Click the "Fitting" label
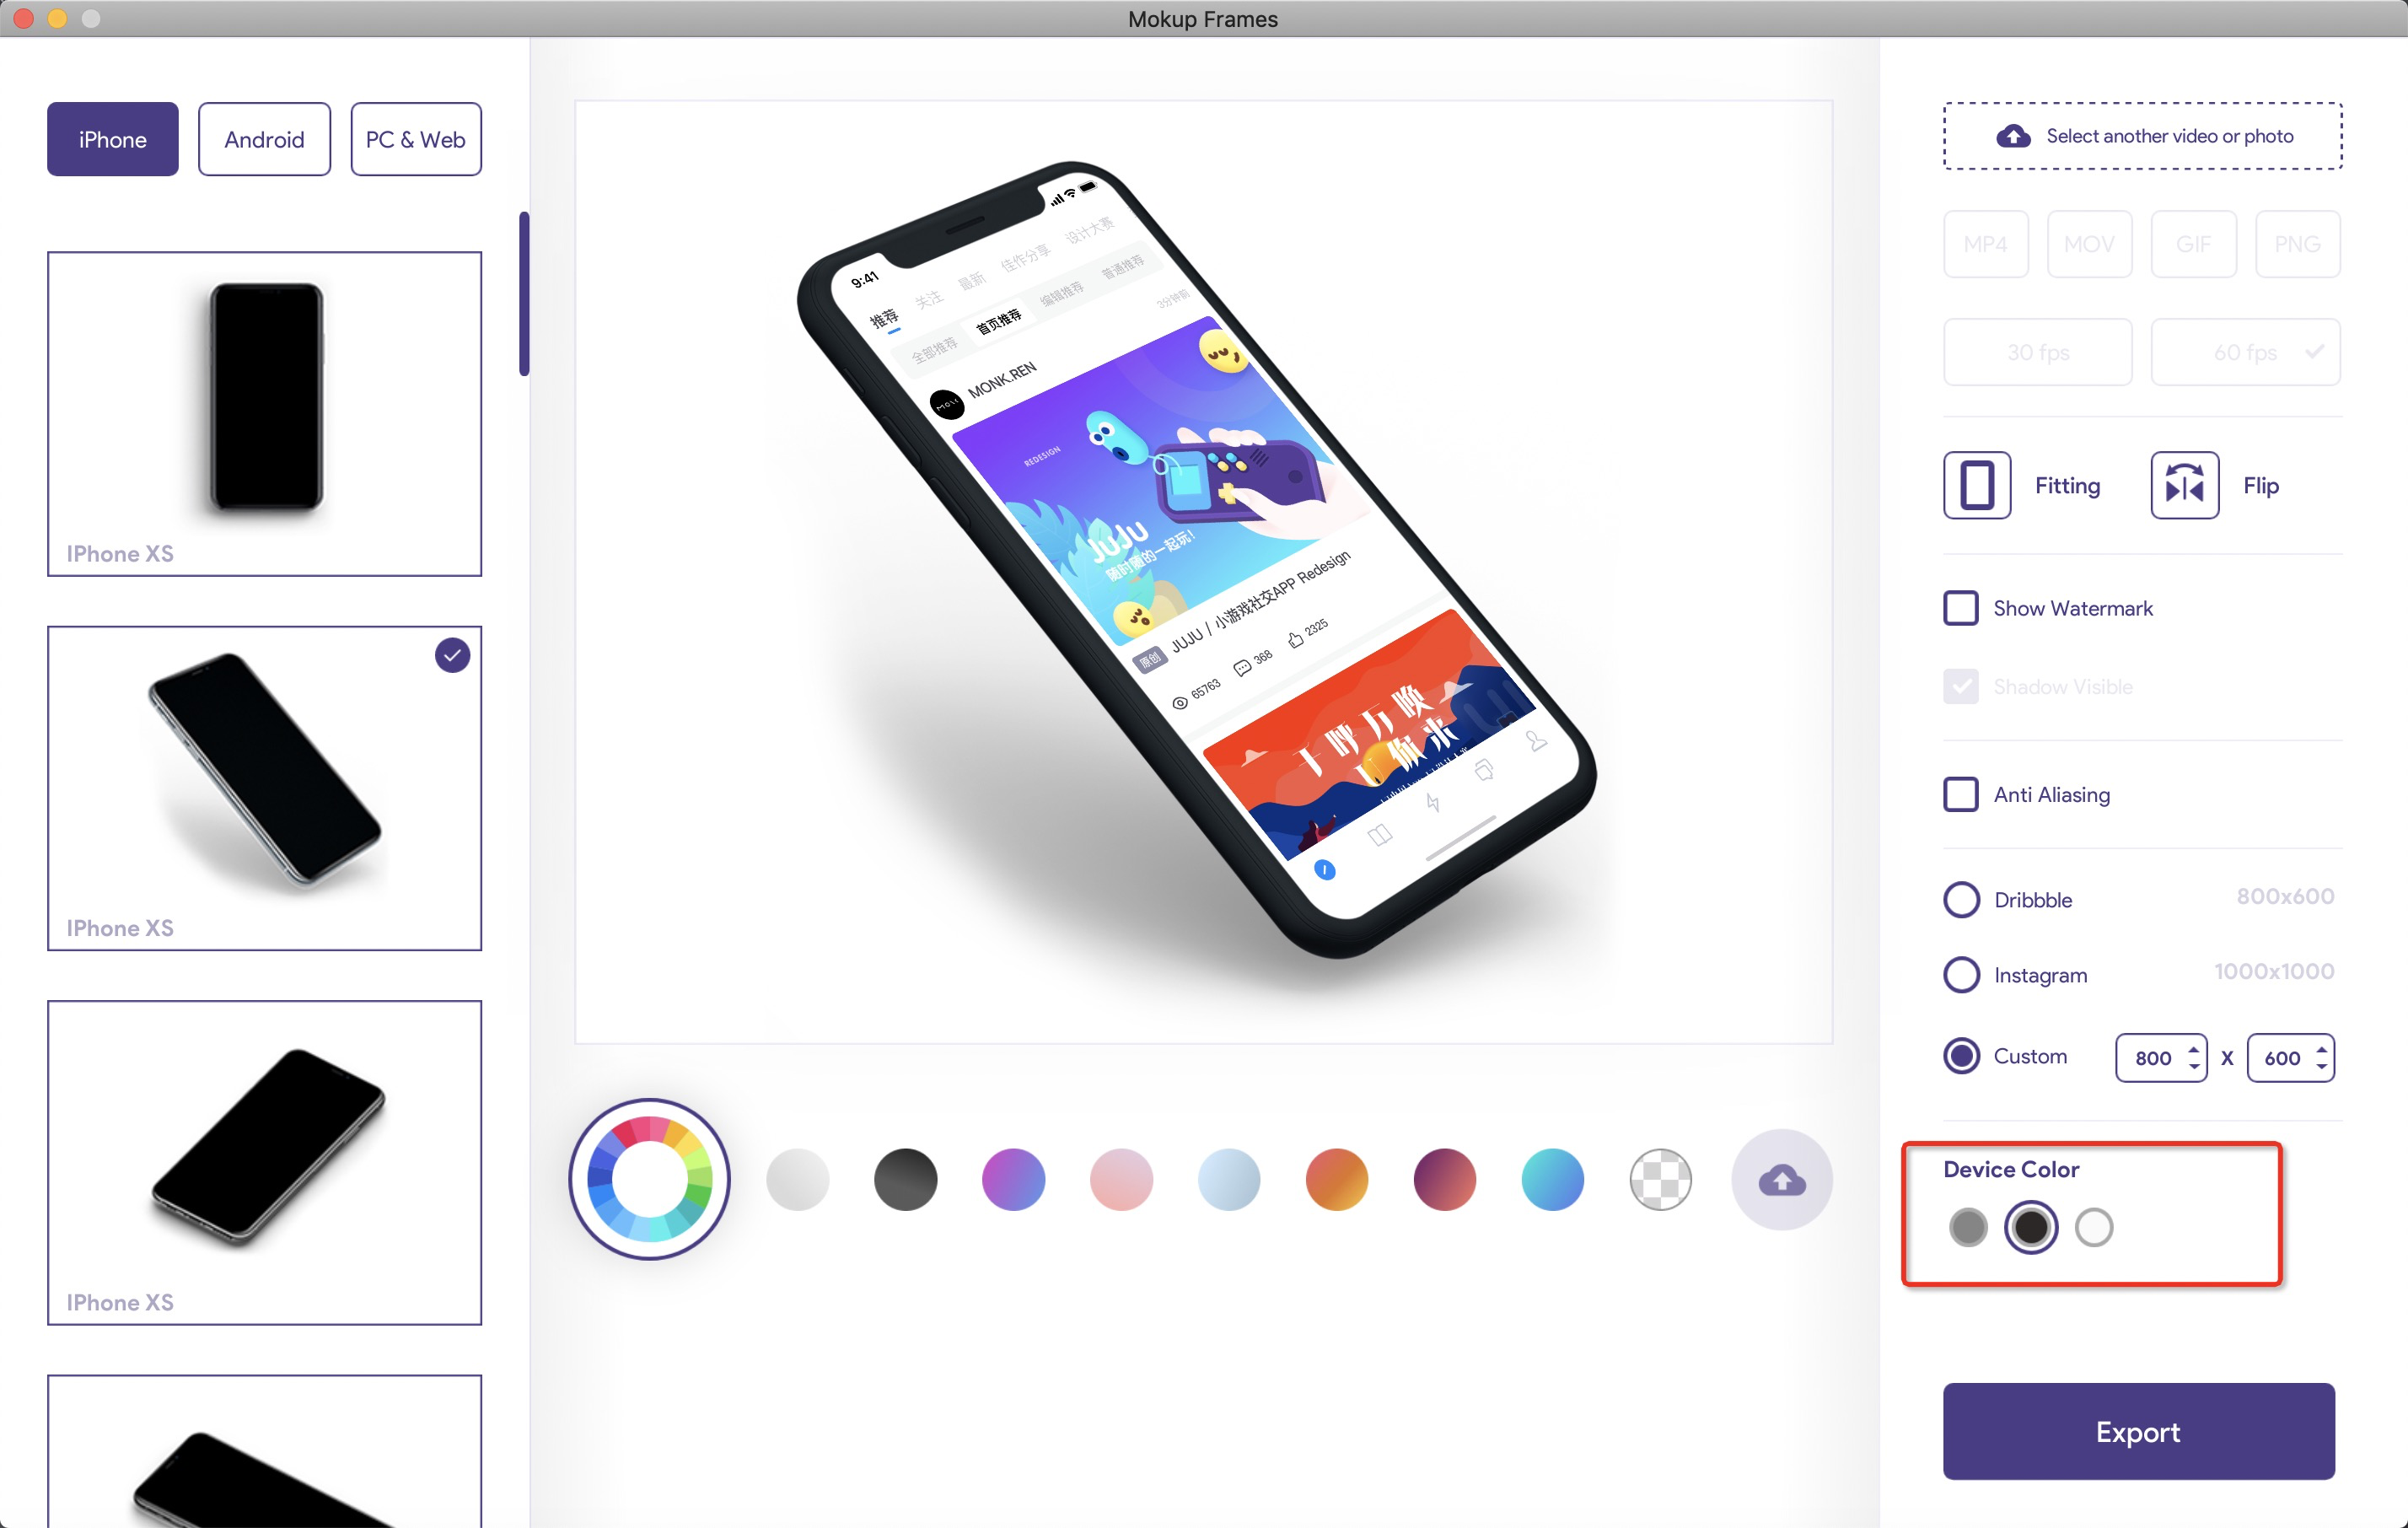Viewport: 2408px width, 1528px height. pyautogui.click(x=2068, y=486)
